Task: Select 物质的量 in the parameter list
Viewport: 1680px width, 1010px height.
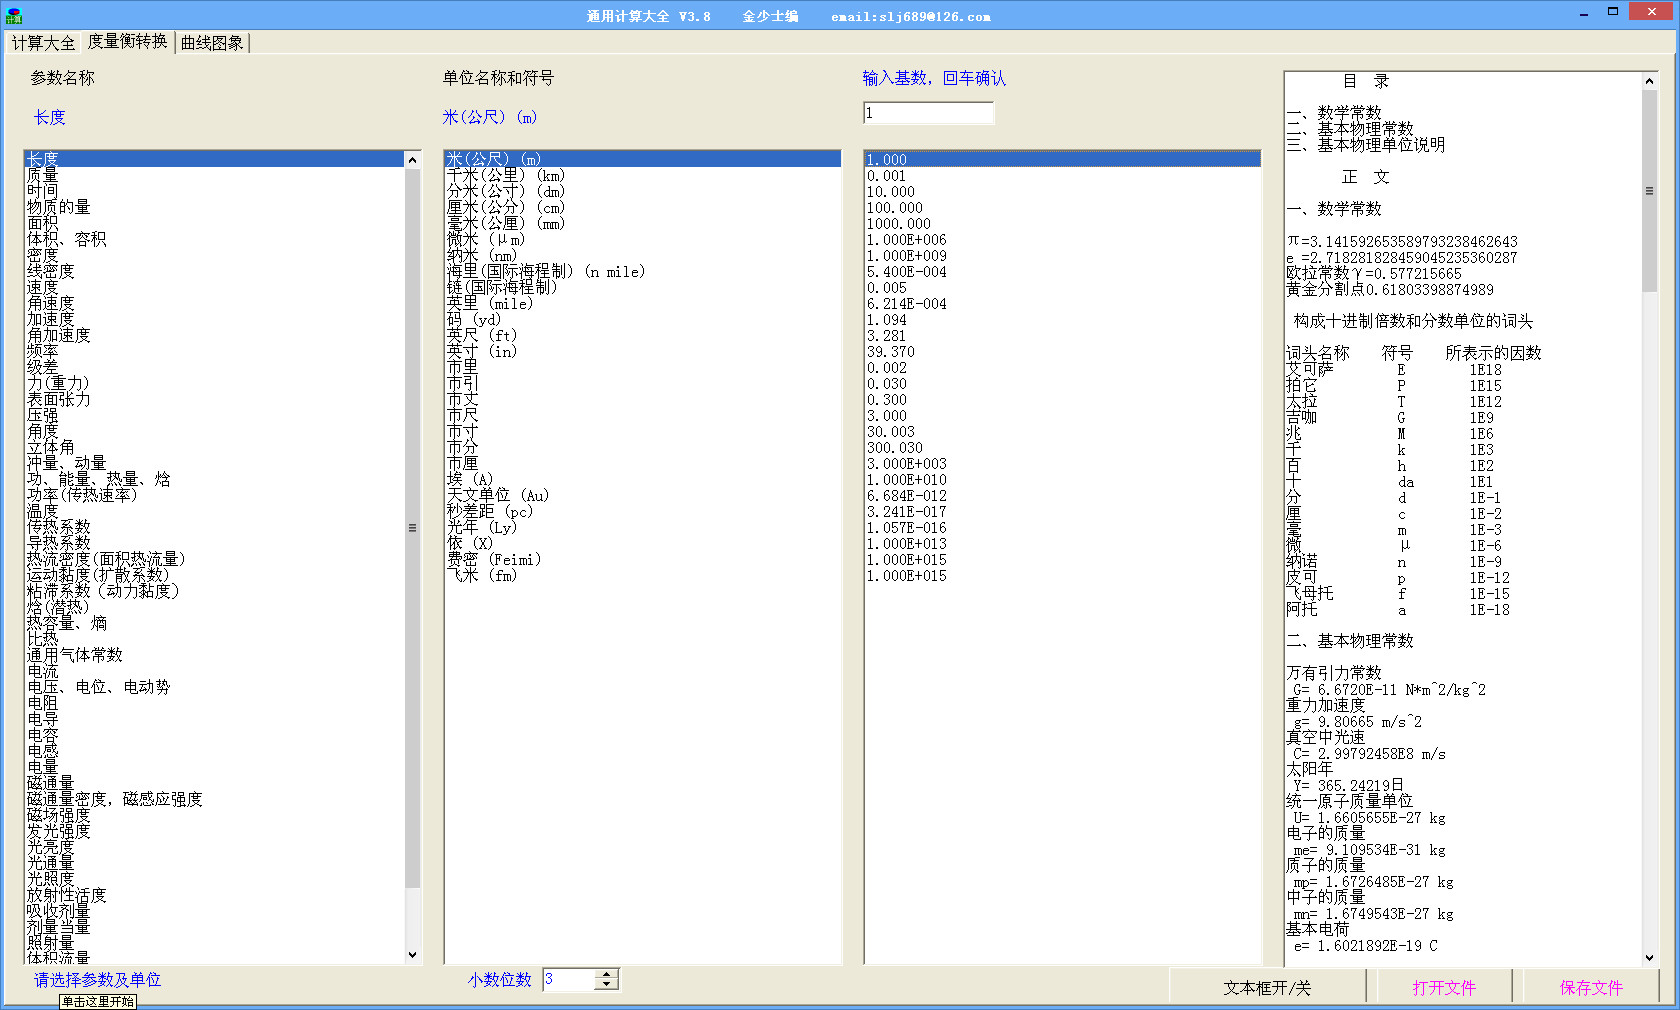Action: (x=214, y=207)
